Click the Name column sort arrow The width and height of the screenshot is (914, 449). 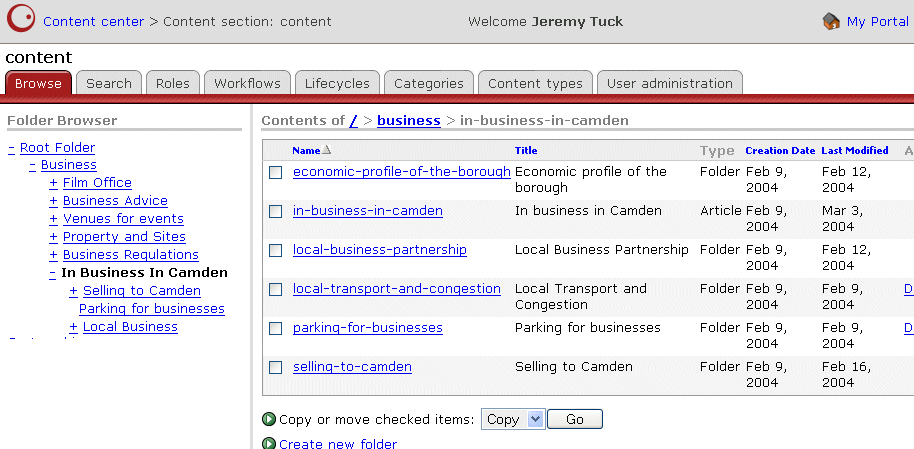[x=327, y=151]
